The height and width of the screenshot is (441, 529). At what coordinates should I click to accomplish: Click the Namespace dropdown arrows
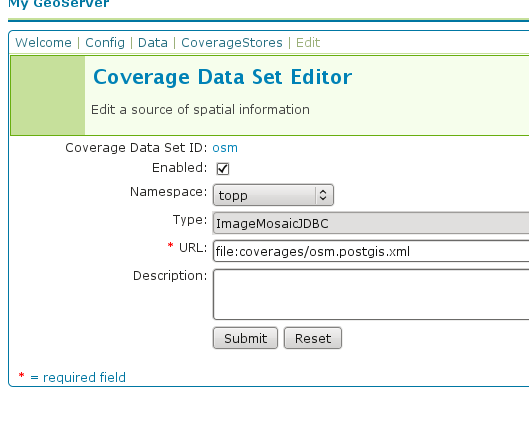click(323, 195)
